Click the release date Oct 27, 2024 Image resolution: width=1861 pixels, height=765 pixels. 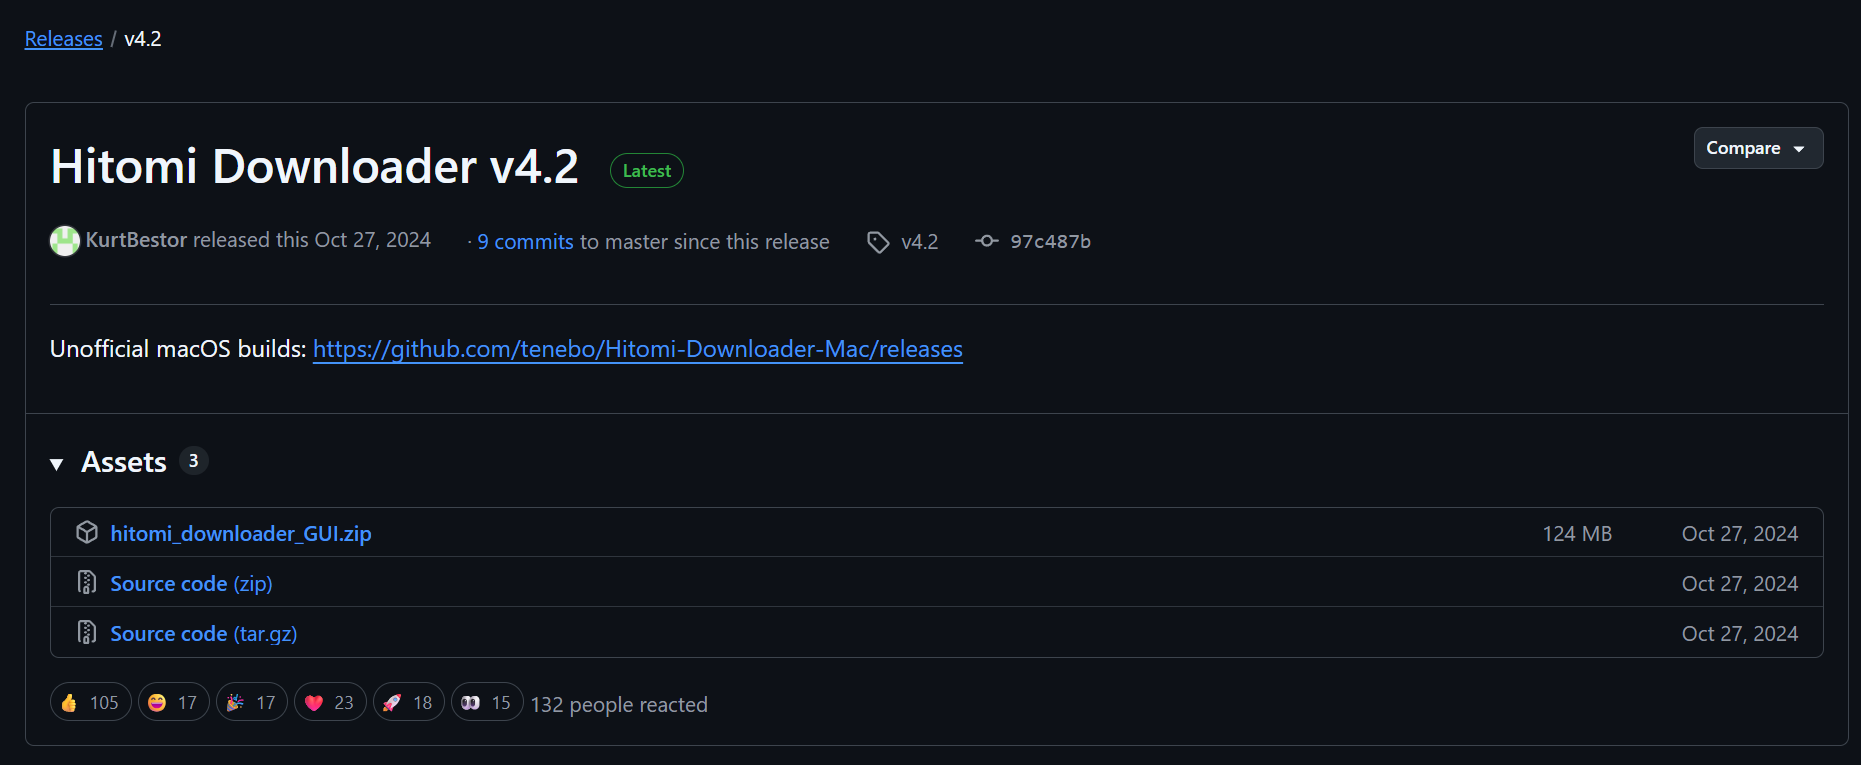(373, 240)
